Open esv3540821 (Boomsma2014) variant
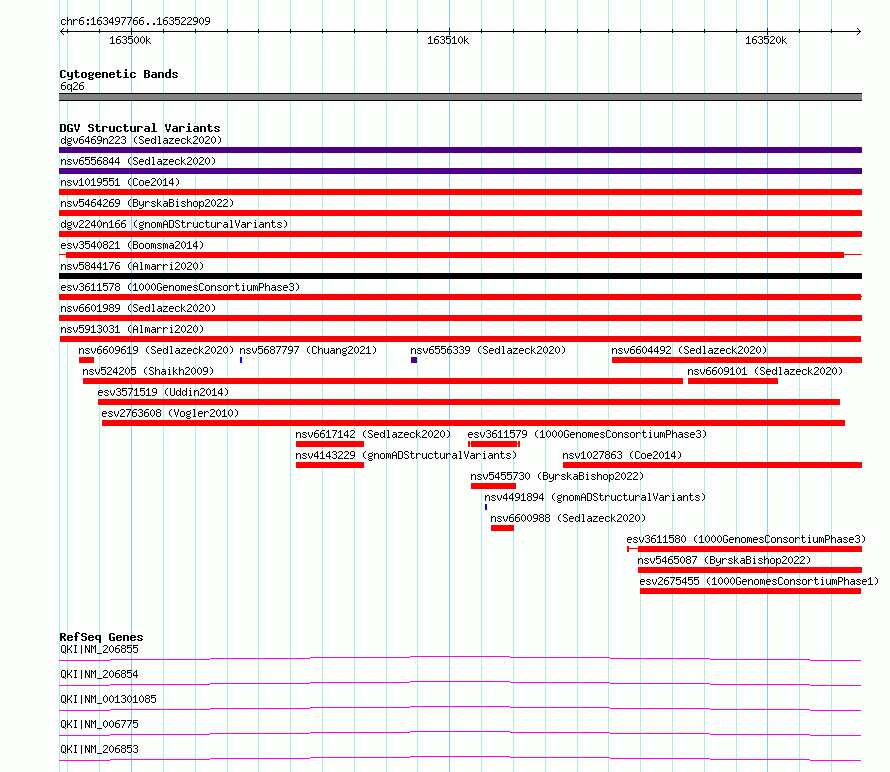This screenshot has height=772, width=890. (132, 245)
